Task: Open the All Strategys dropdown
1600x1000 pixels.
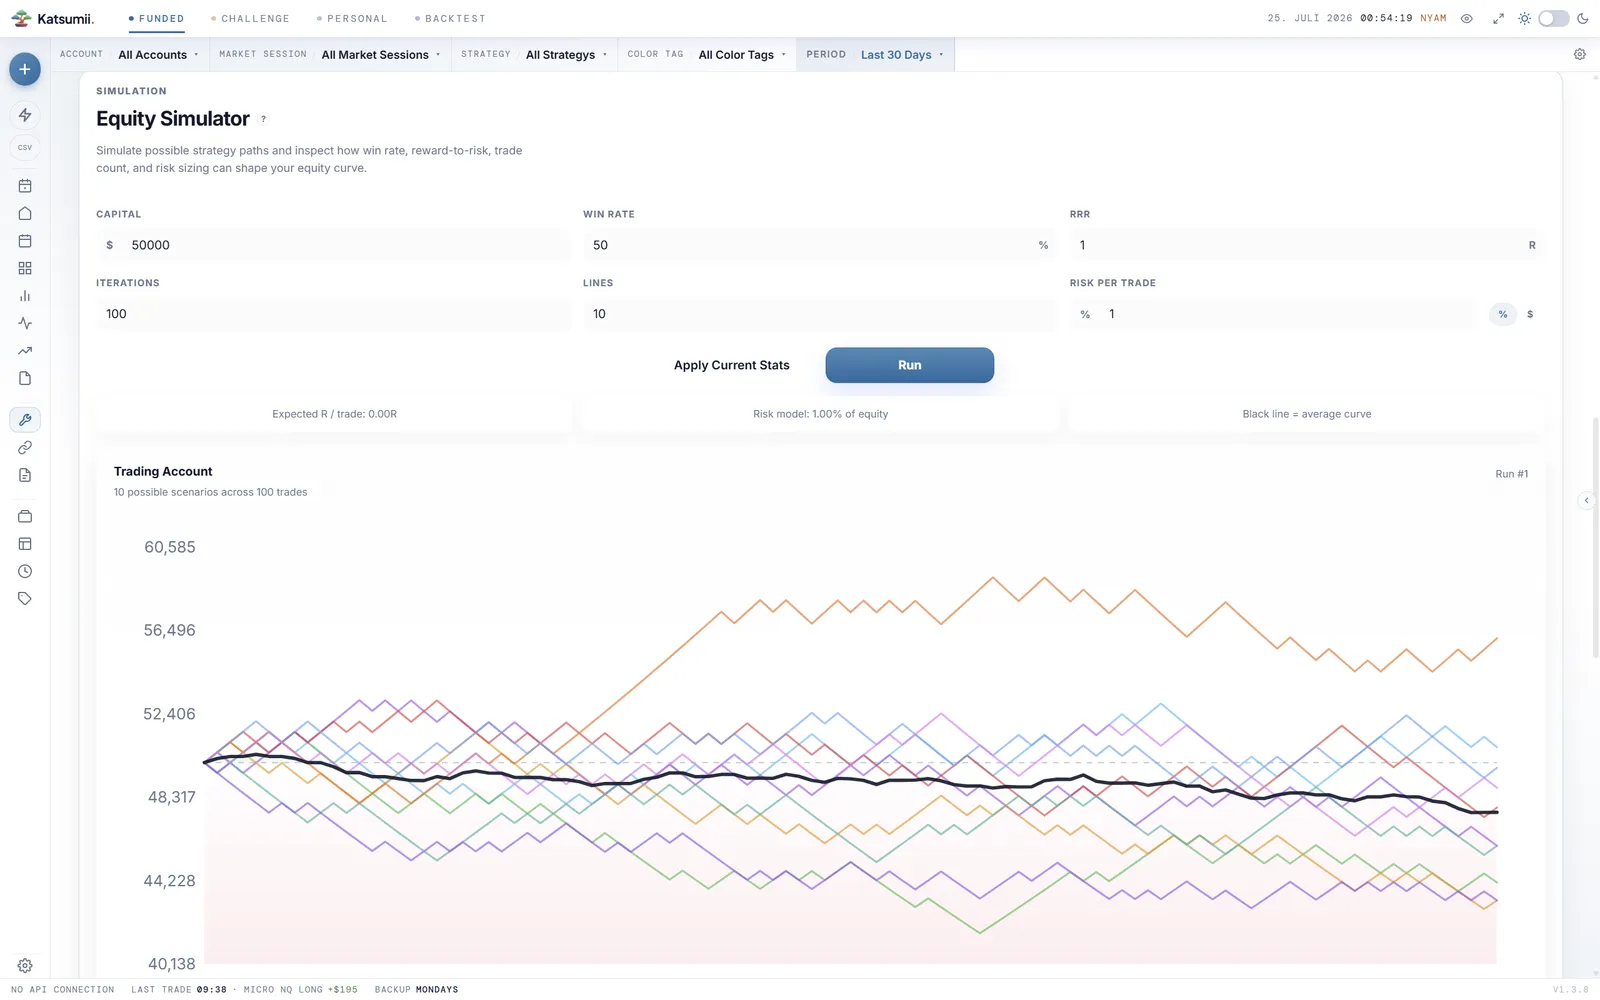Action: pos(566,55)
